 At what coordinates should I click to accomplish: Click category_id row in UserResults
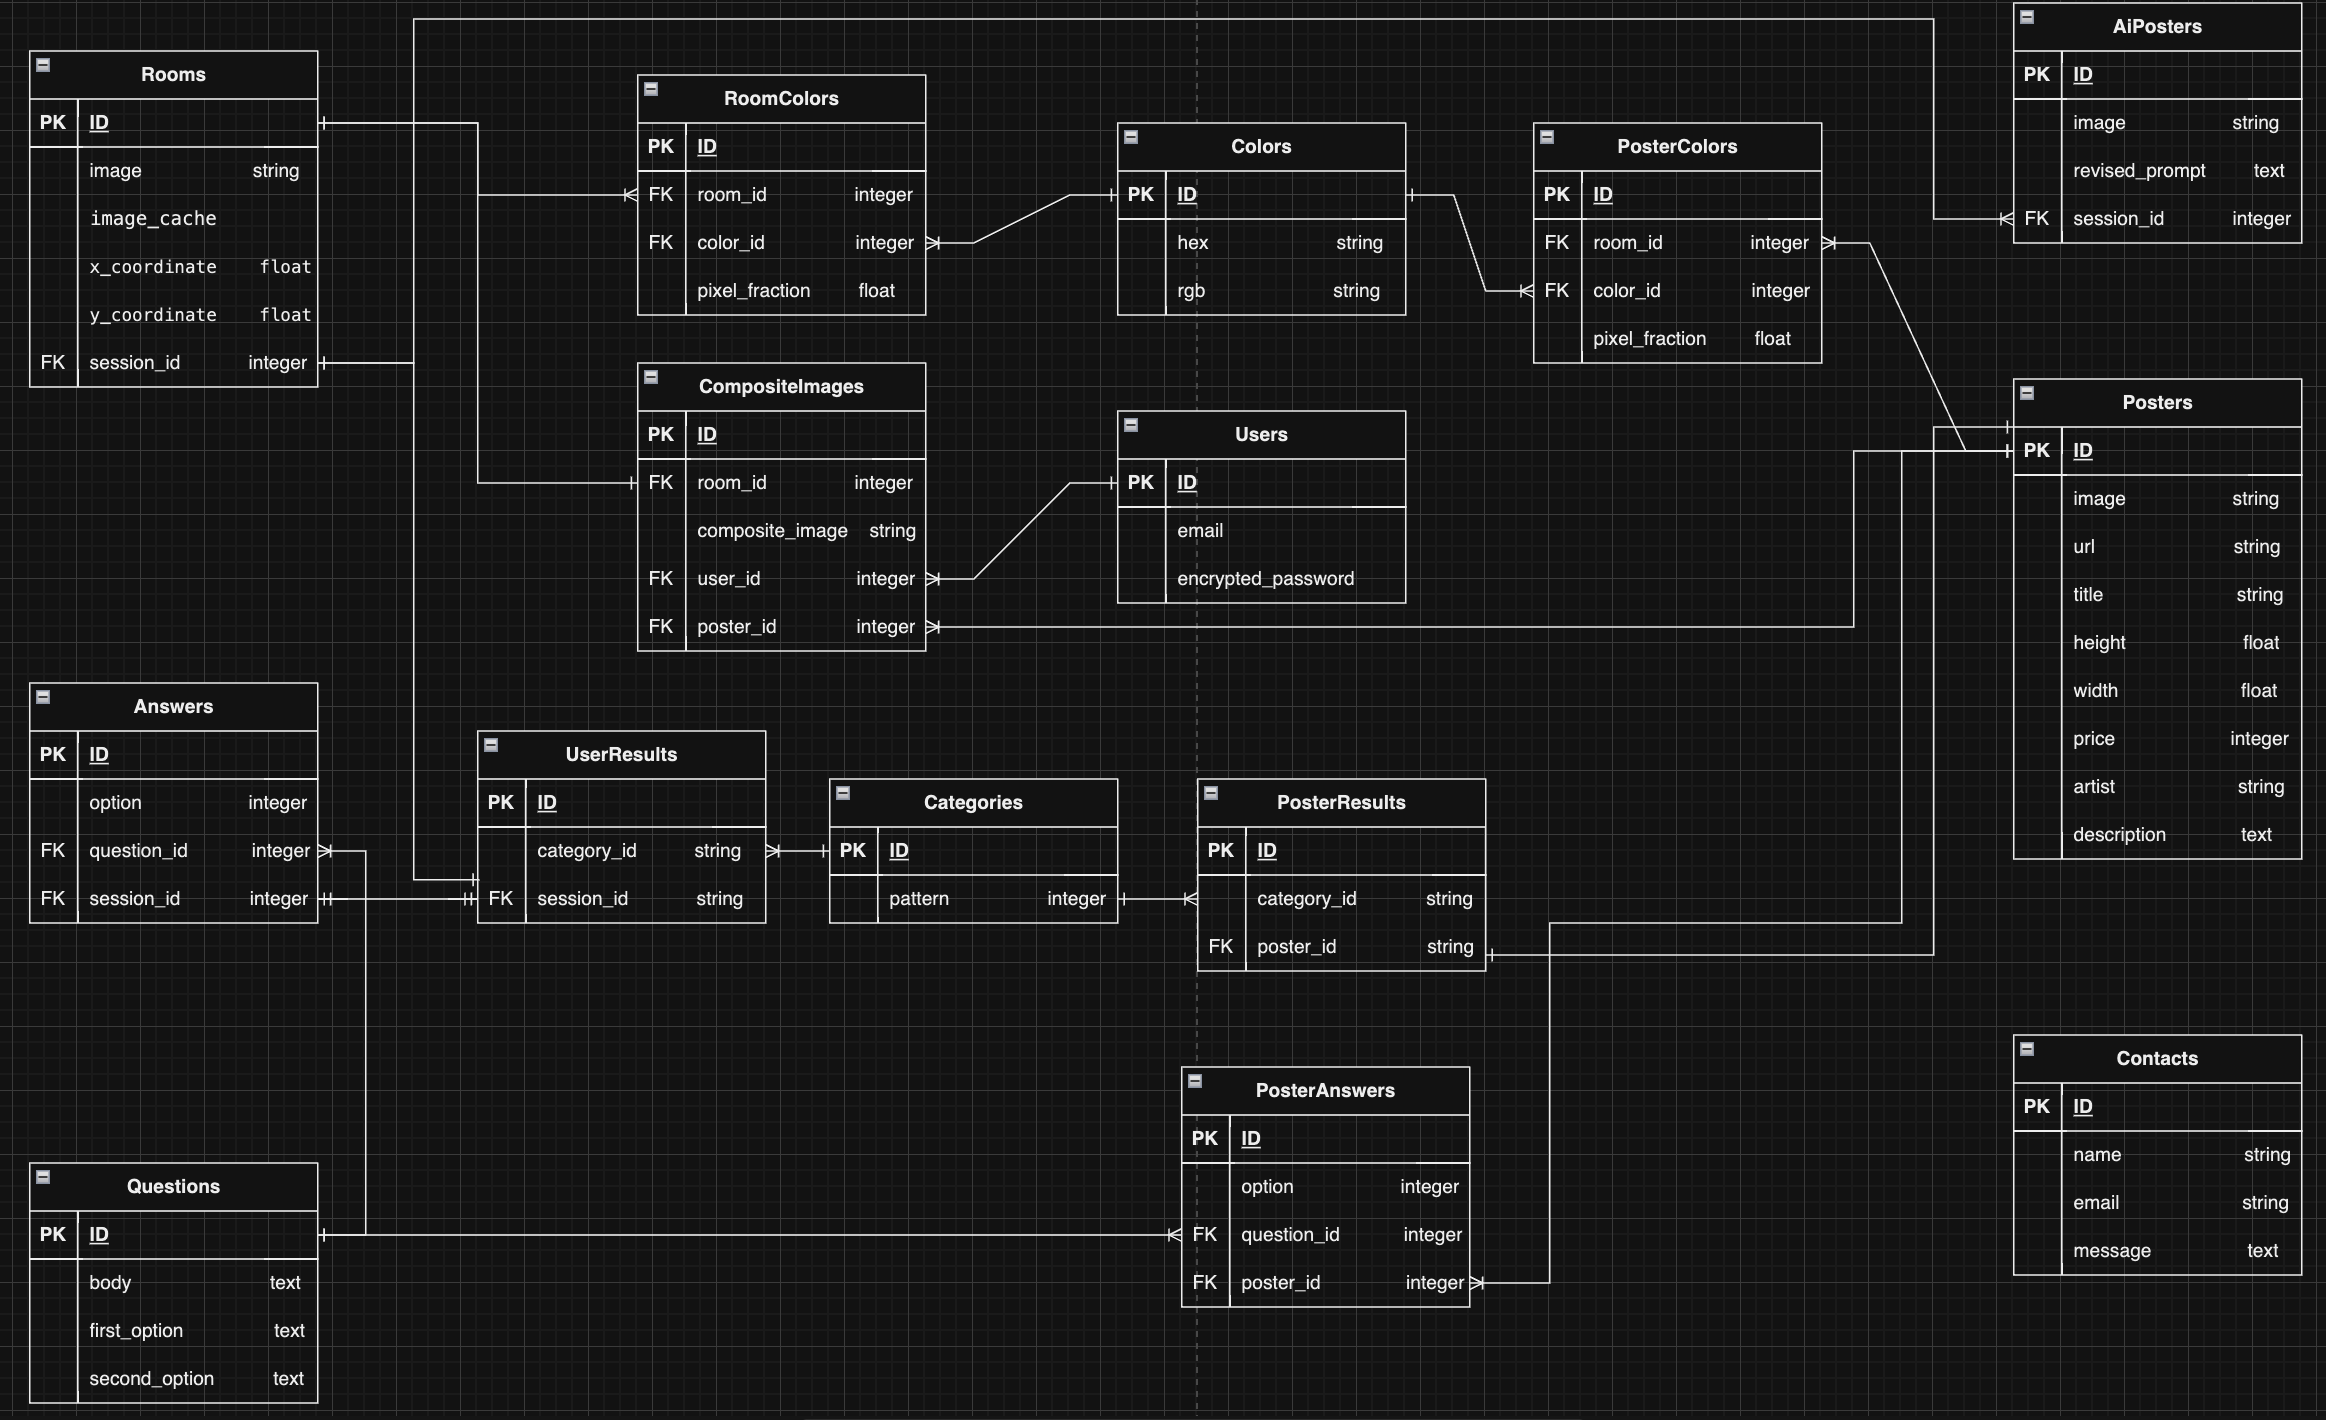[621, 851]
